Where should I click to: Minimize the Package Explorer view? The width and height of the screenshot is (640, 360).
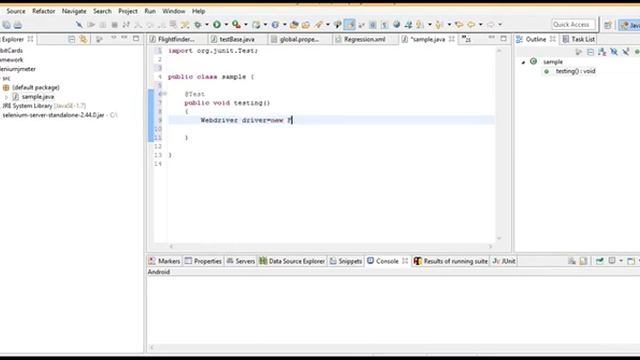pyautogui.click(x=124, y=38)
